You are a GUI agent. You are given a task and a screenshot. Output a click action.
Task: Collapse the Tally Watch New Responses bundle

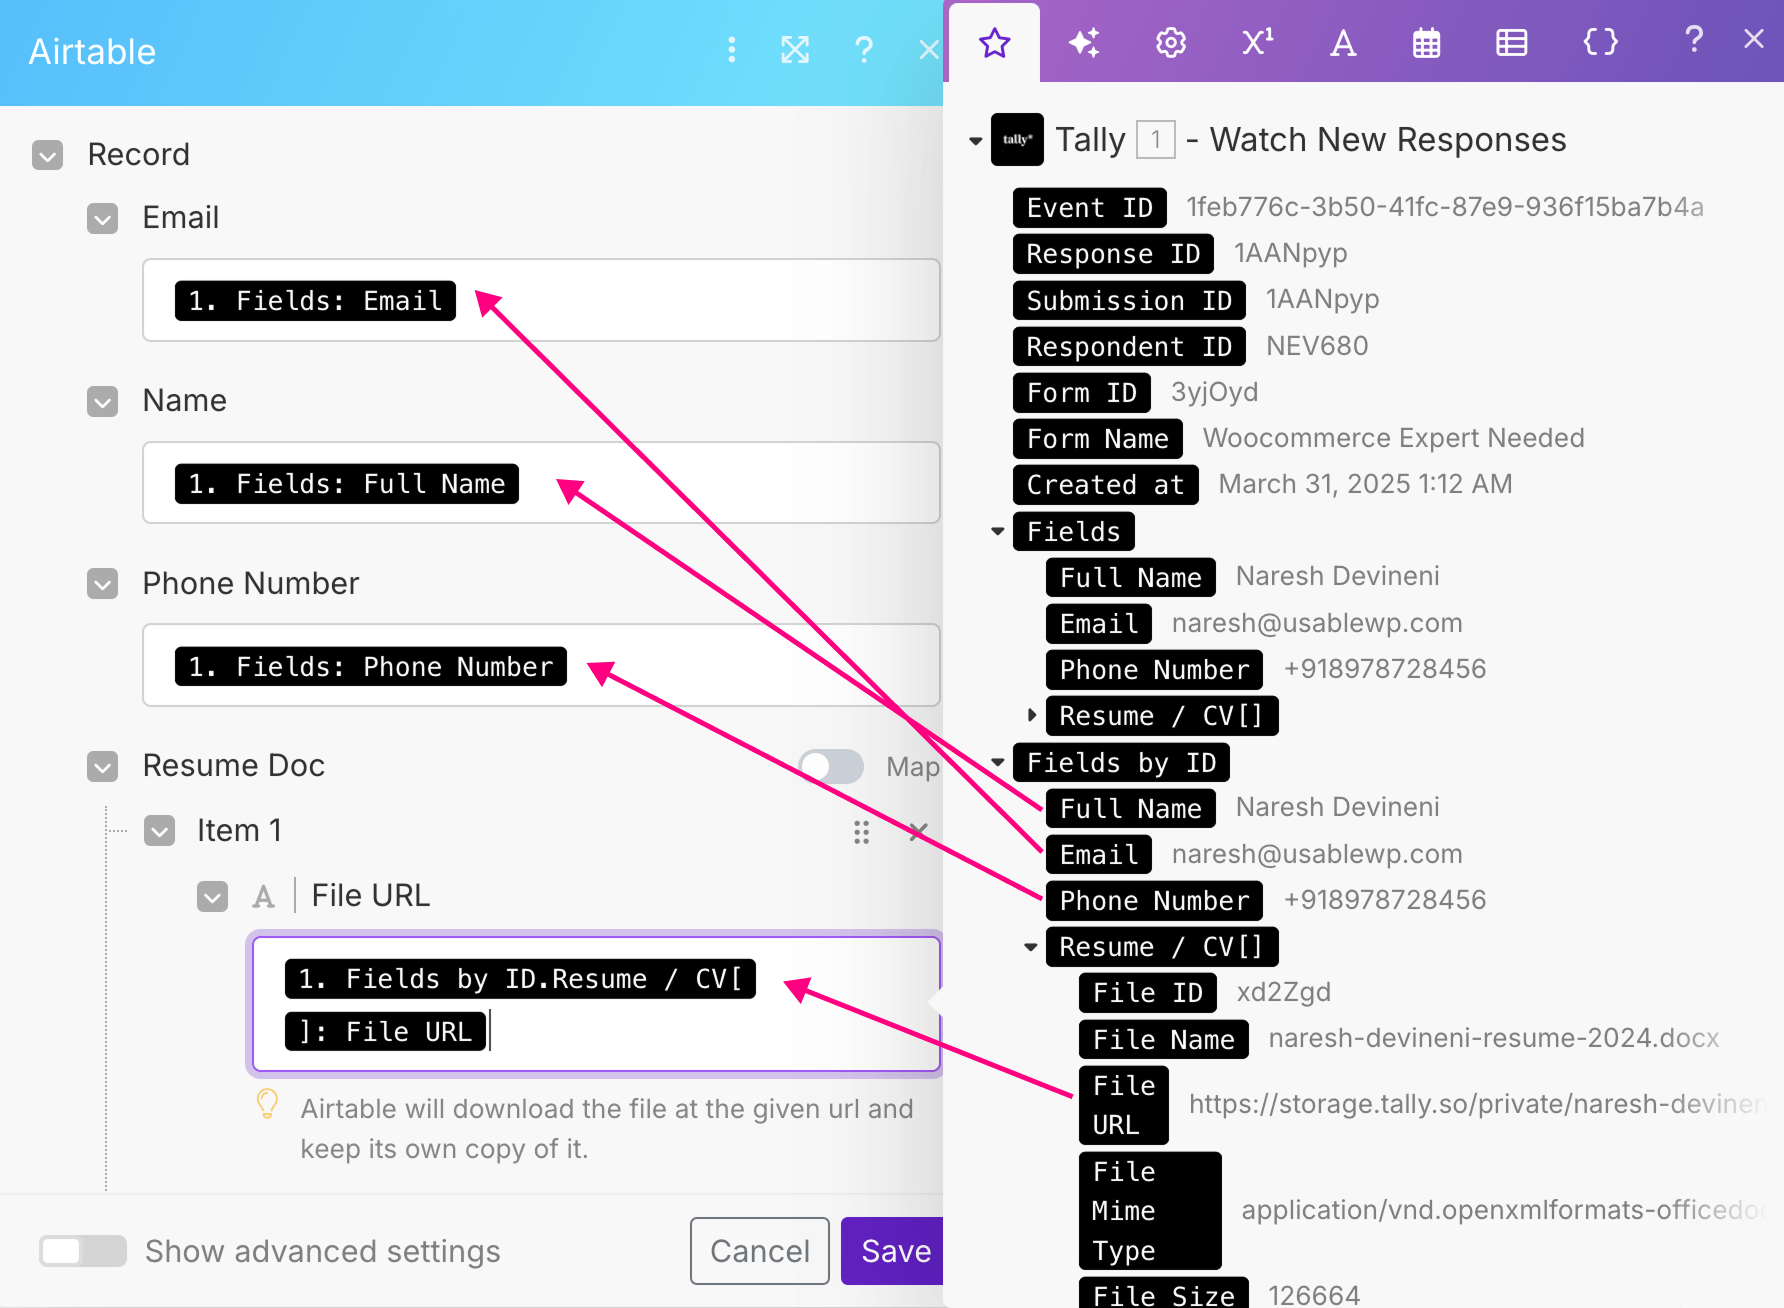click(x=975, y=141)
